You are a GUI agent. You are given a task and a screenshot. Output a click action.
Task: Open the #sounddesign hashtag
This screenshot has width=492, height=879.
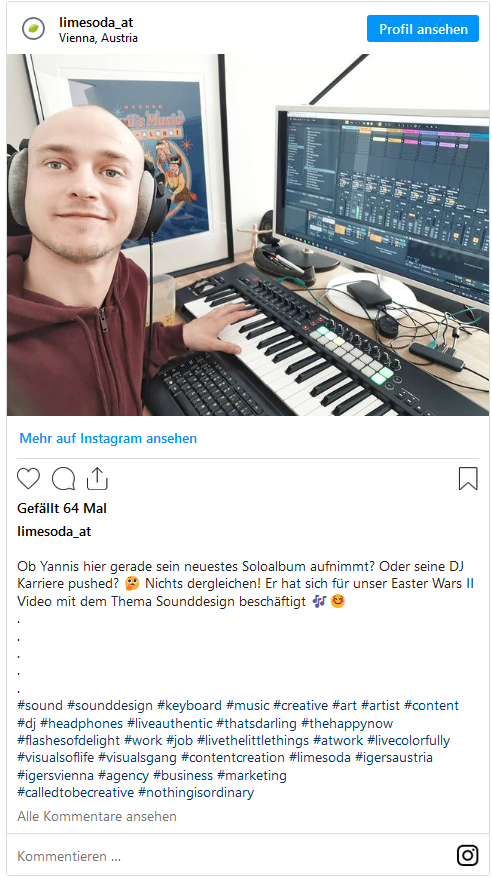coord(110,705)
